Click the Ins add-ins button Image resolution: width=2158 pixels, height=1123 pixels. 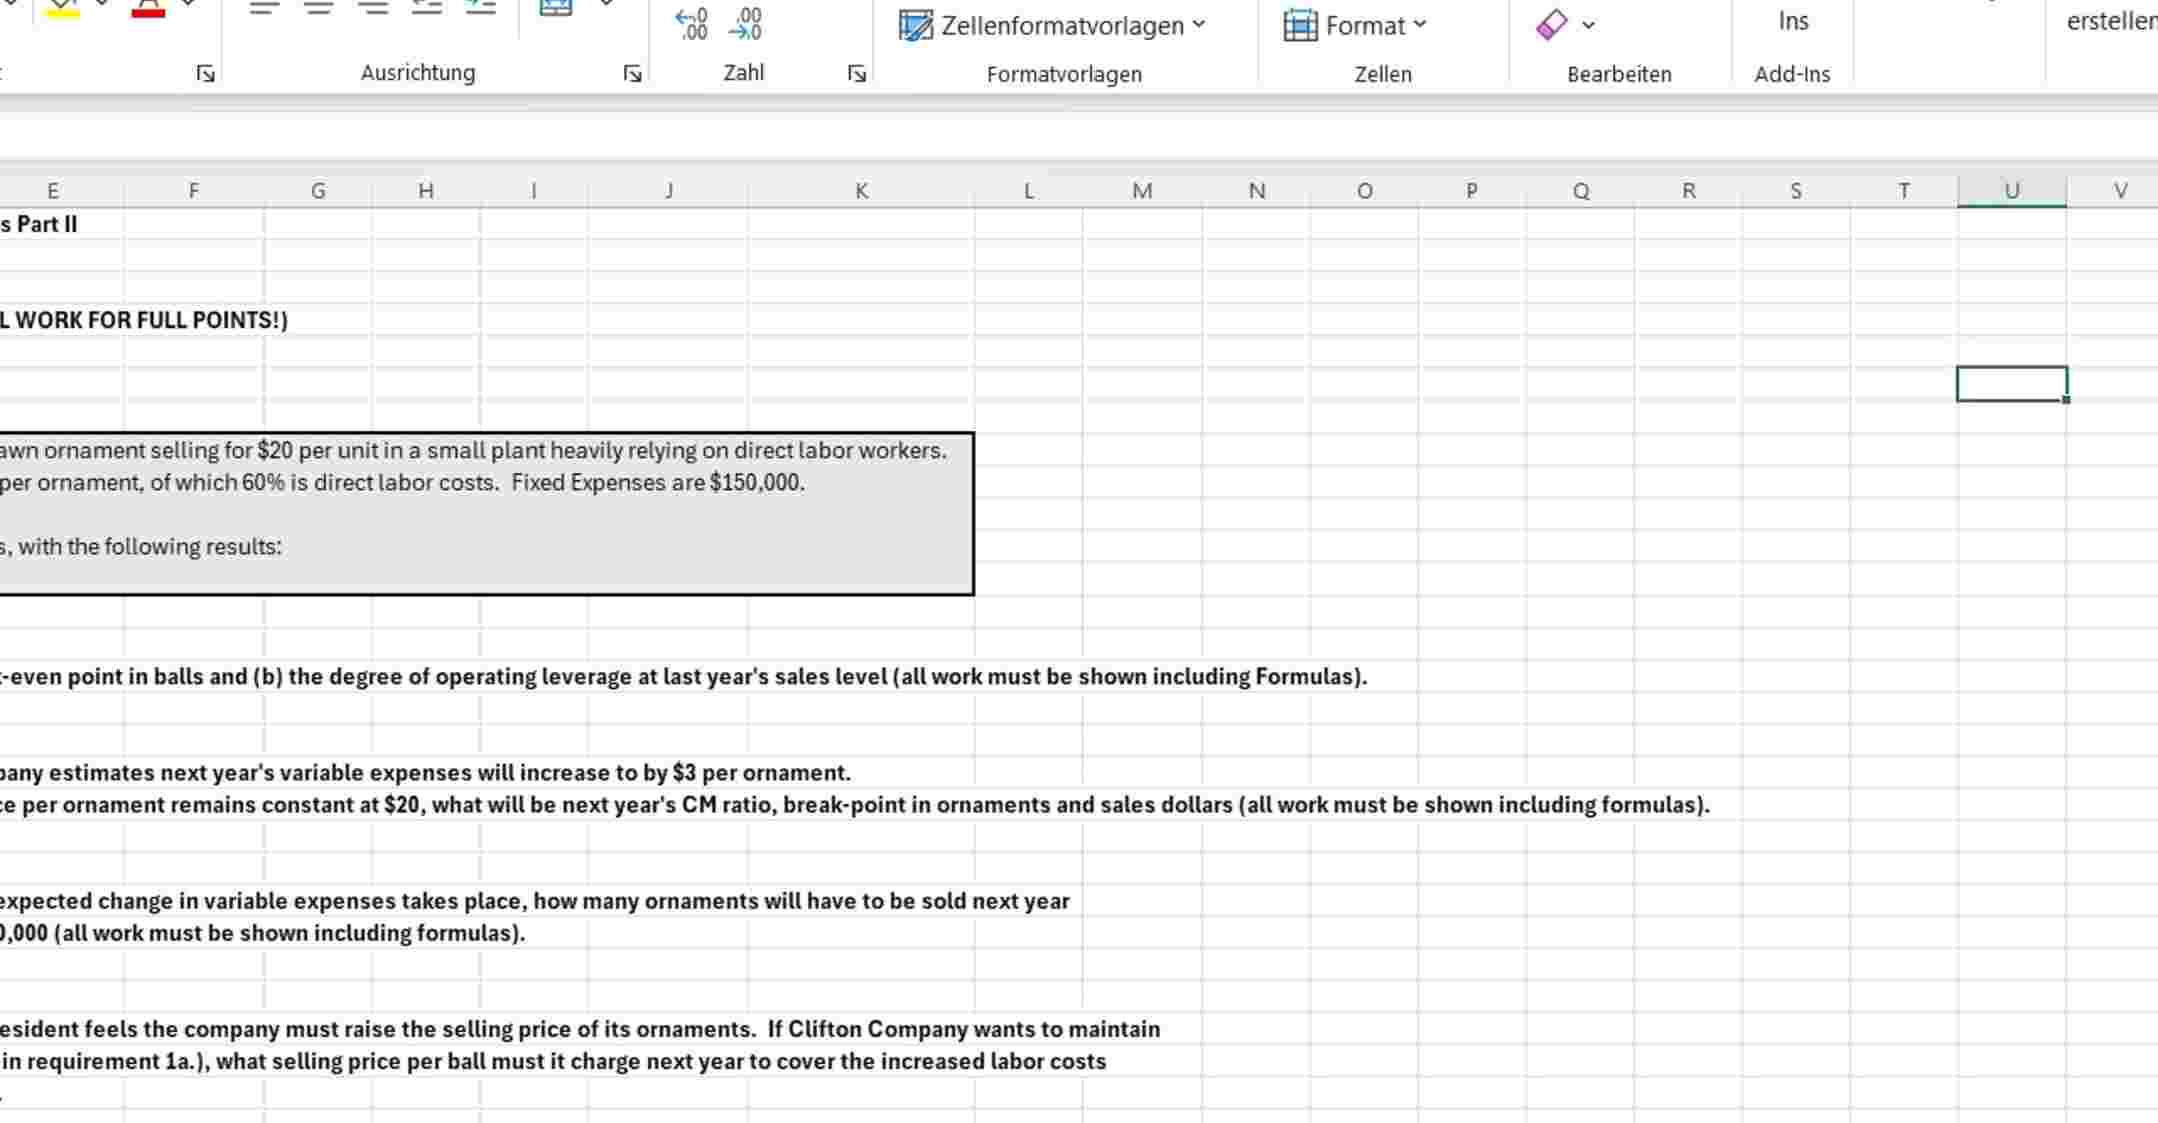(x=1793, y=20)
